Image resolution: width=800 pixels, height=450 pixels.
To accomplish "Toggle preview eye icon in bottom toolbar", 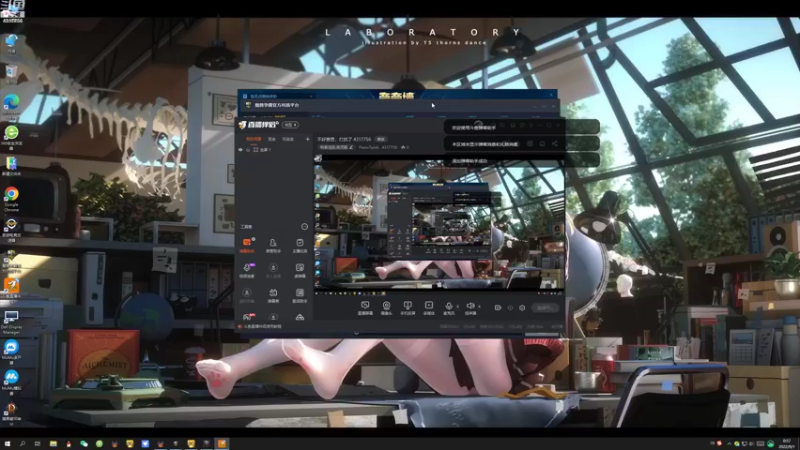I will (x=510, y=308).
